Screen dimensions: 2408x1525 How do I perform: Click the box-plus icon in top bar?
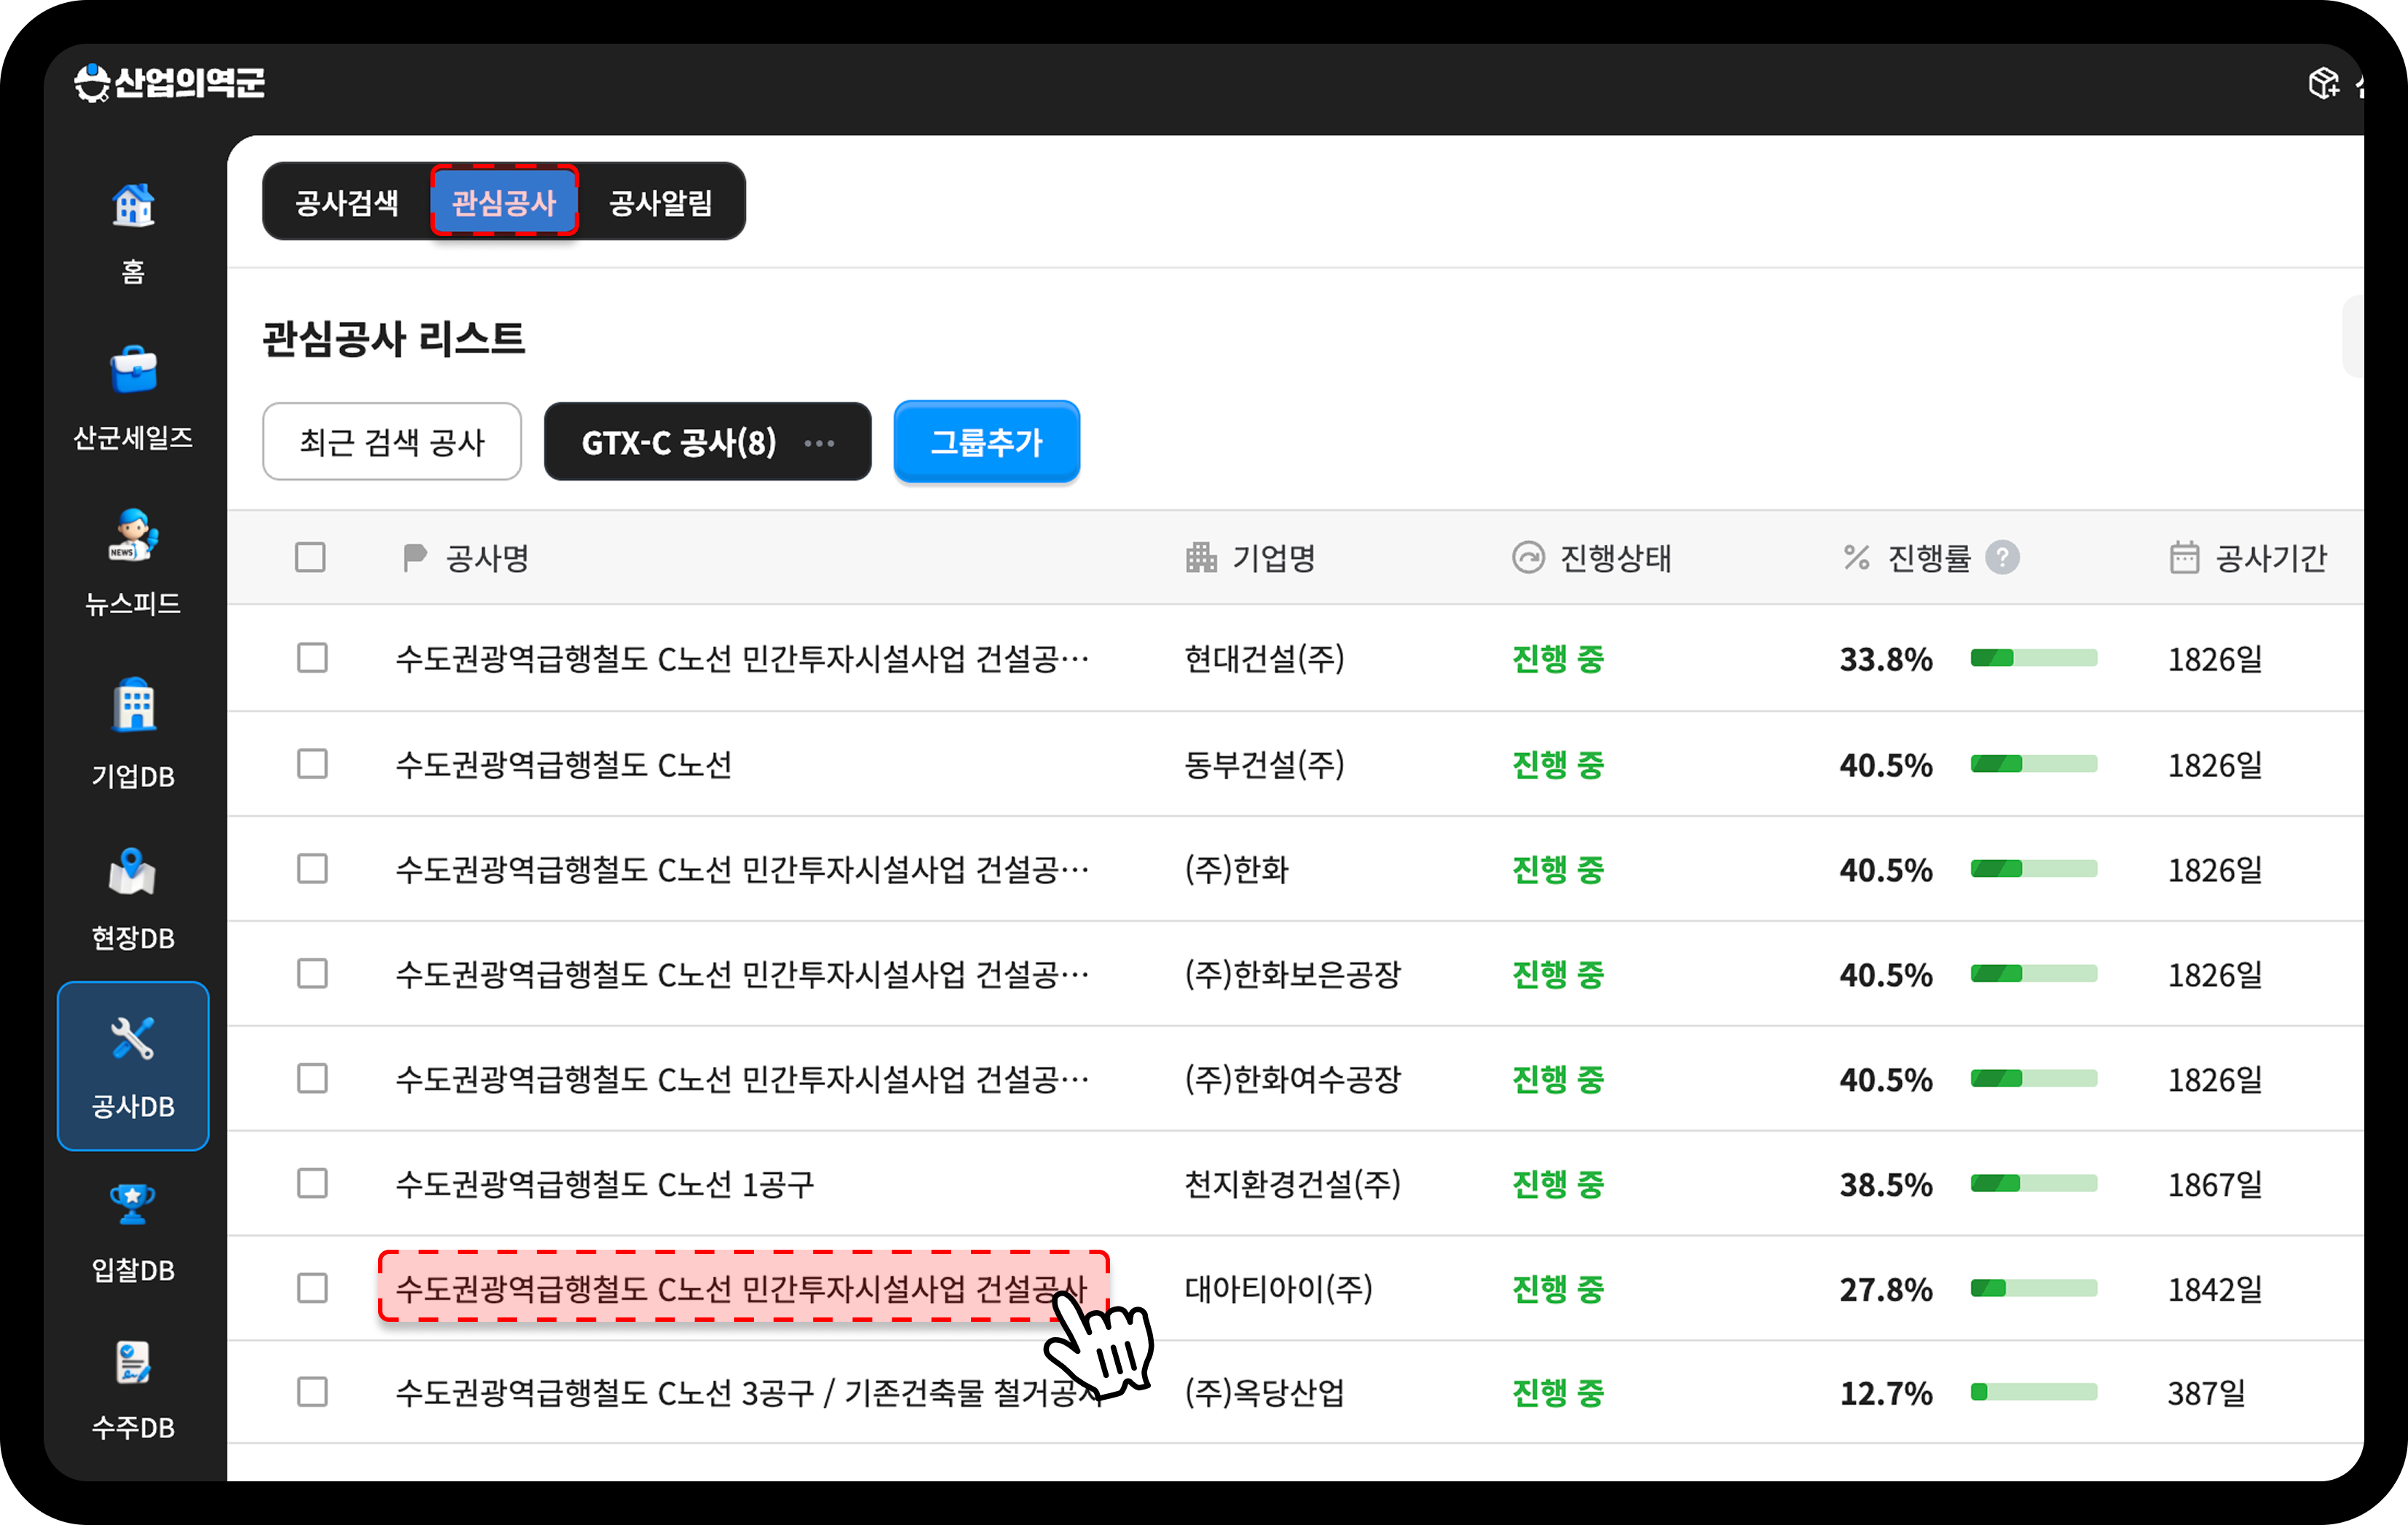[x=2323, y=82]
